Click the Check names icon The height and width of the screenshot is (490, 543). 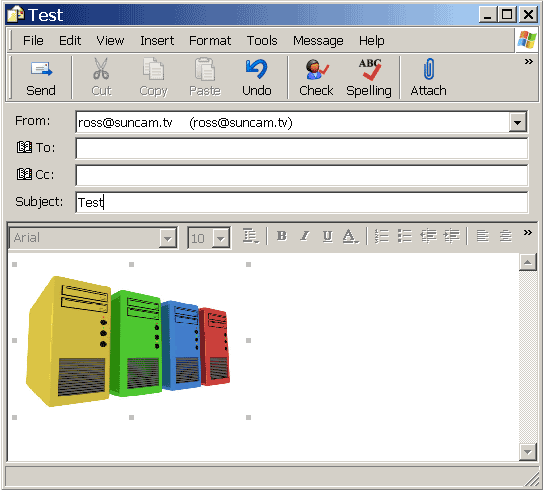[316, 69]
